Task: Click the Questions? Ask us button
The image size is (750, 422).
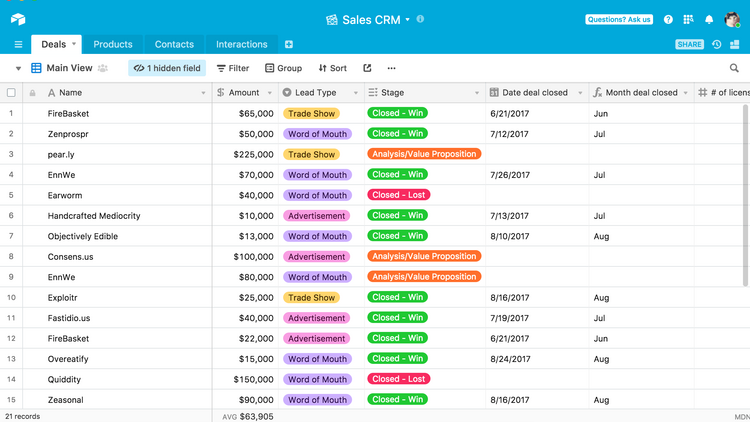Action: [618, 19]
